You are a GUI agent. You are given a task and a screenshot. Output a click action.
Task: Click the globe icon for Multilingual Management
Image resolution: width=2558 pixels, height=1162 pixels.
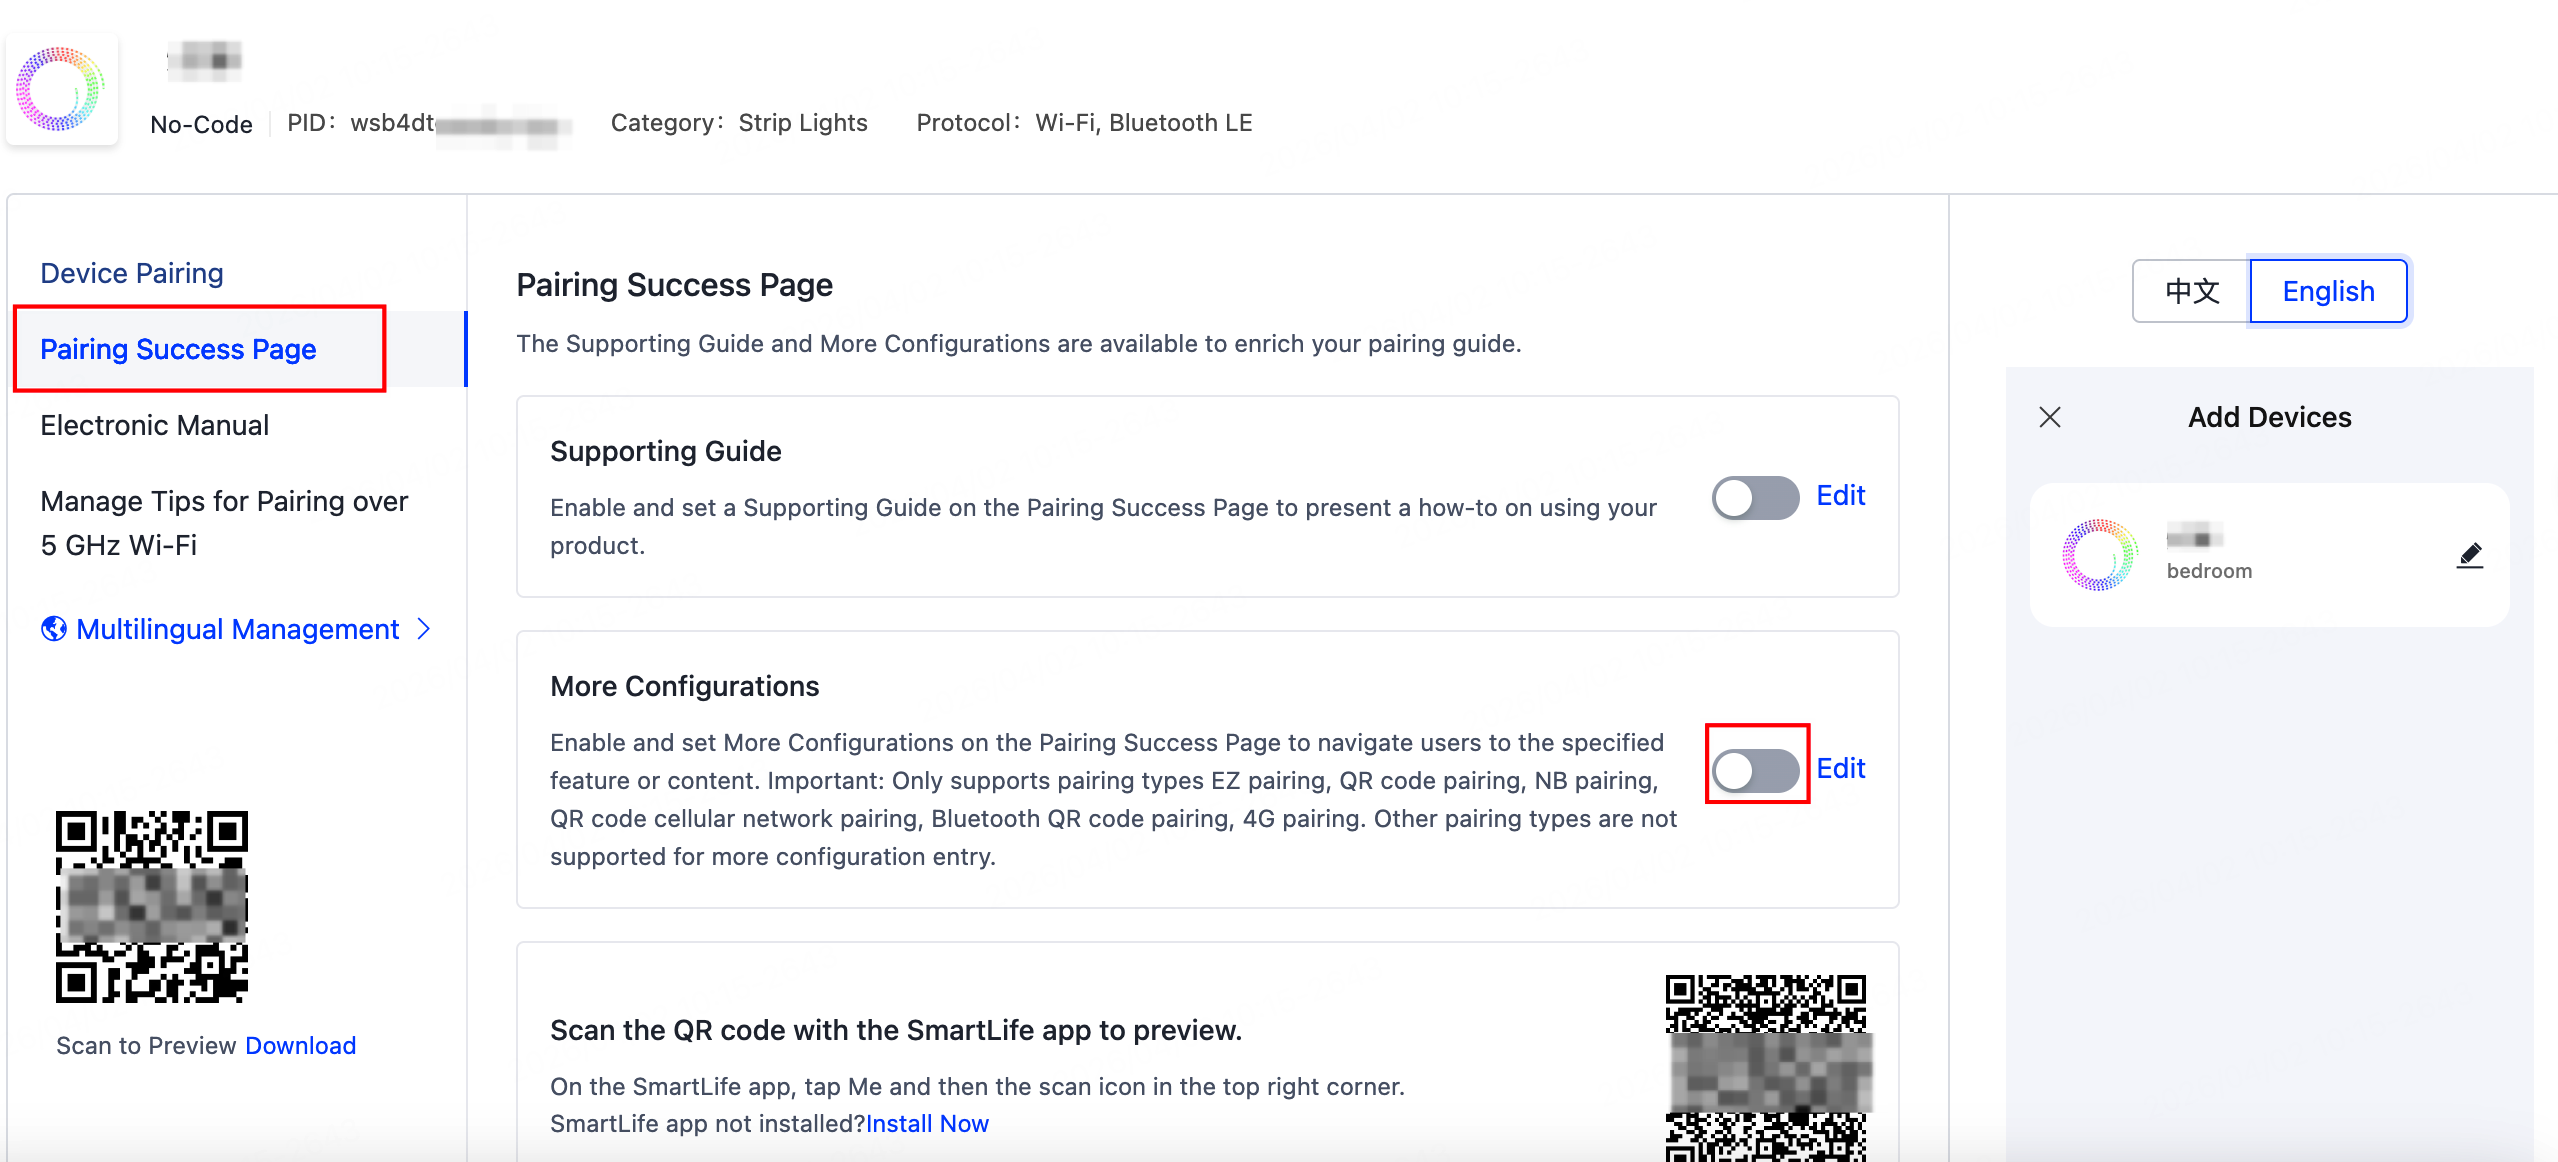[54, 629]
